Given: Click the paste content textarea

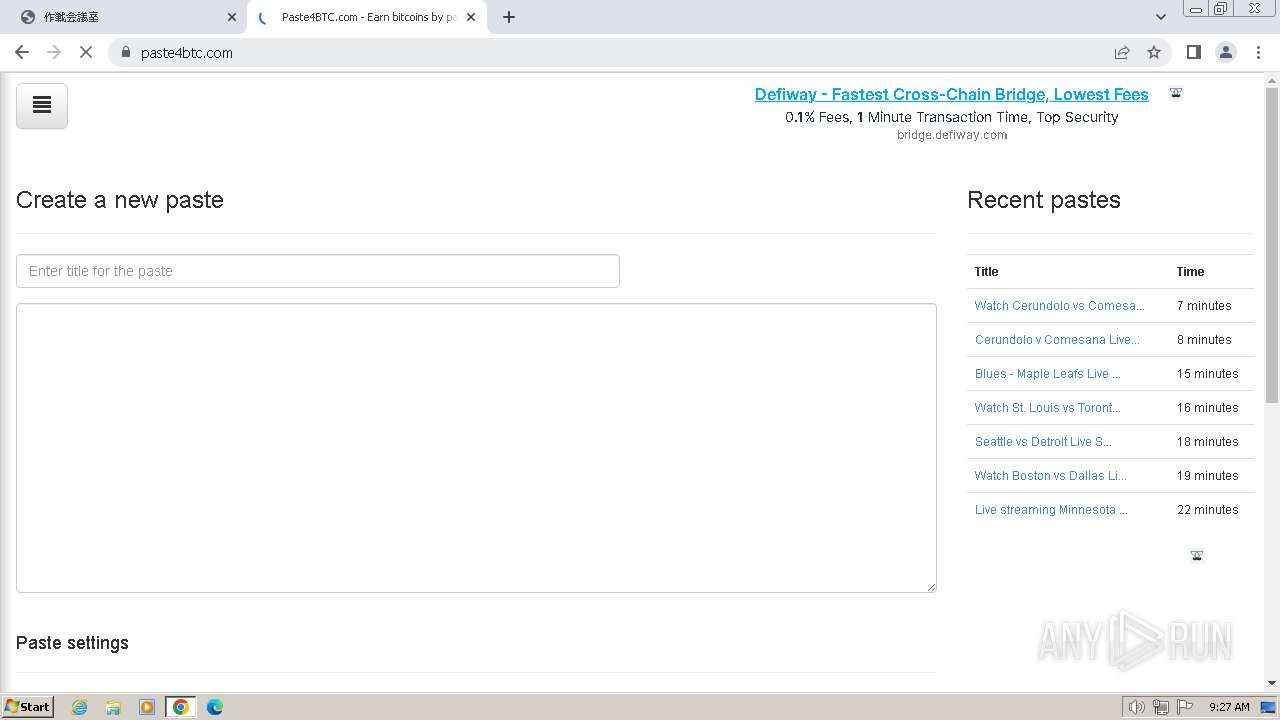Looking at the screenshot, I should point(476,448).
